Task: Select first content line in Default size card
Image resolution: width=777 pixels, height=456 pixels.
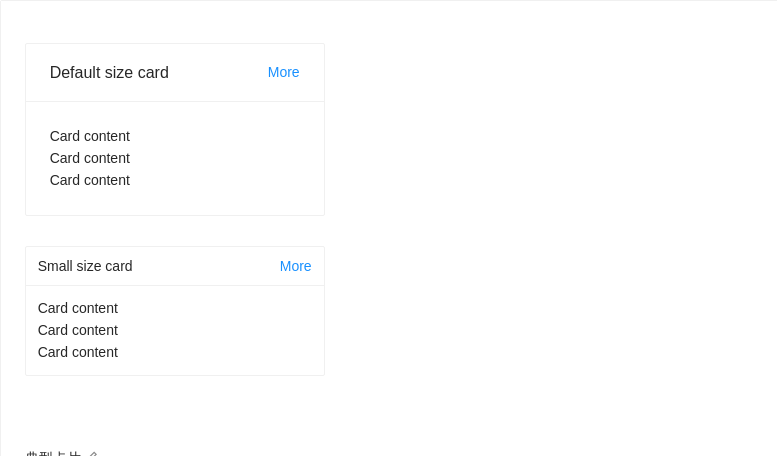Action: click(90, 136)
